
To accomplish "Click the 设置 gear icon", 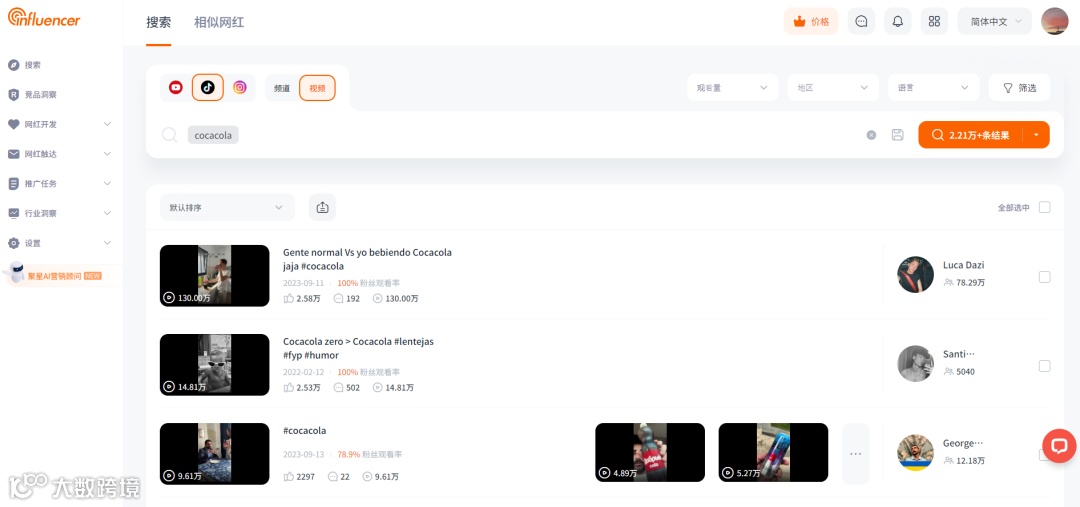I will pos(14,243).
